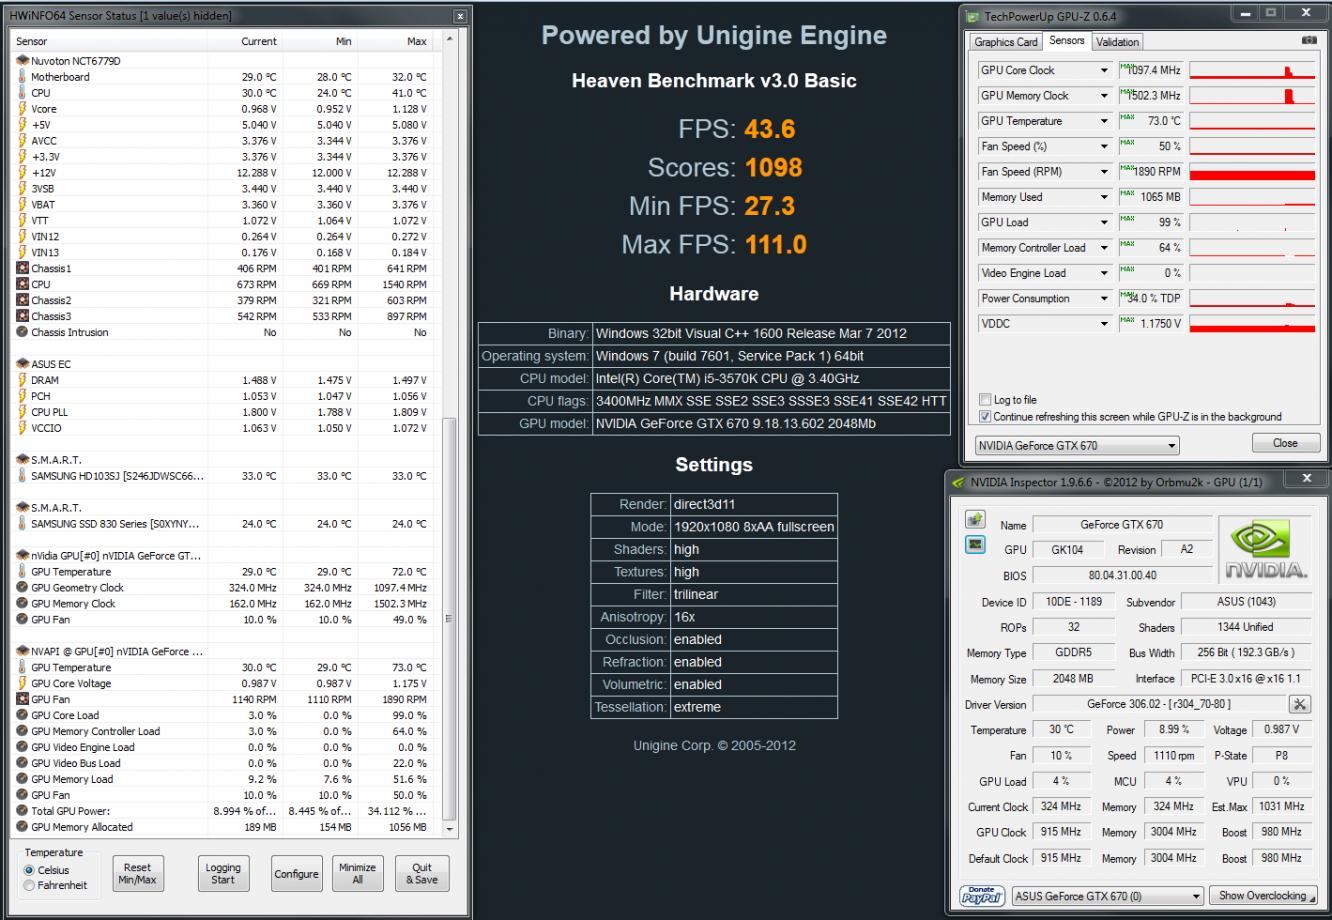Open the Memory Controller Load dropdown

pos(1105,248)
